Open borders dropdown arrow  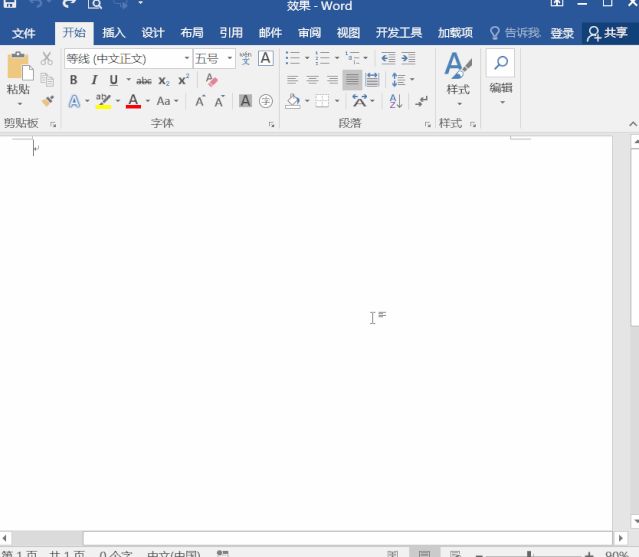tap(337, 101)
